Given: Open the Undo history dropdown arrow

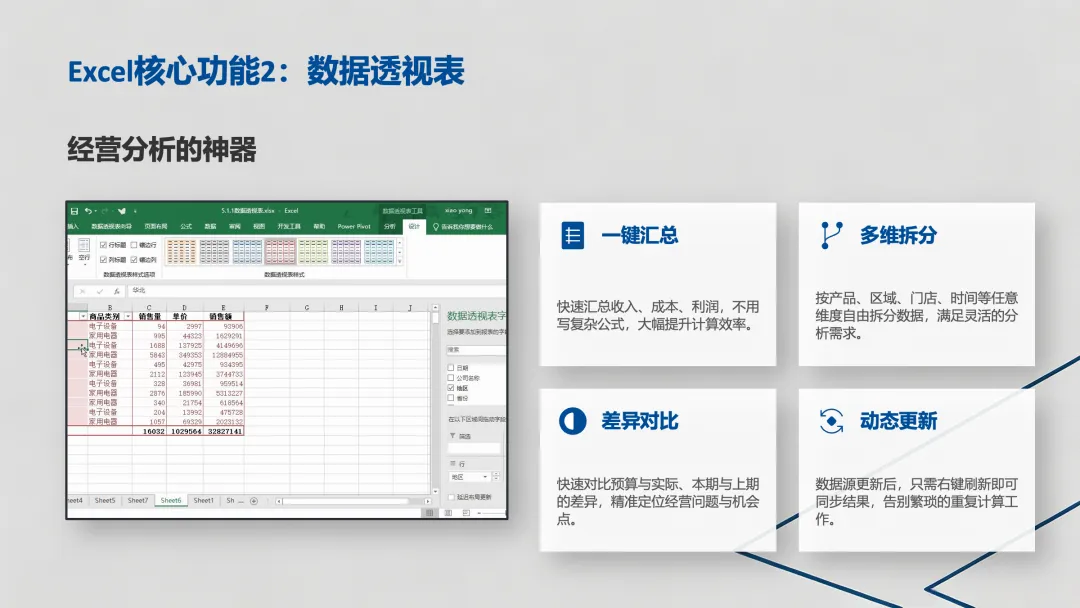Looking at the screenshot, I should (x=95, y=211).
